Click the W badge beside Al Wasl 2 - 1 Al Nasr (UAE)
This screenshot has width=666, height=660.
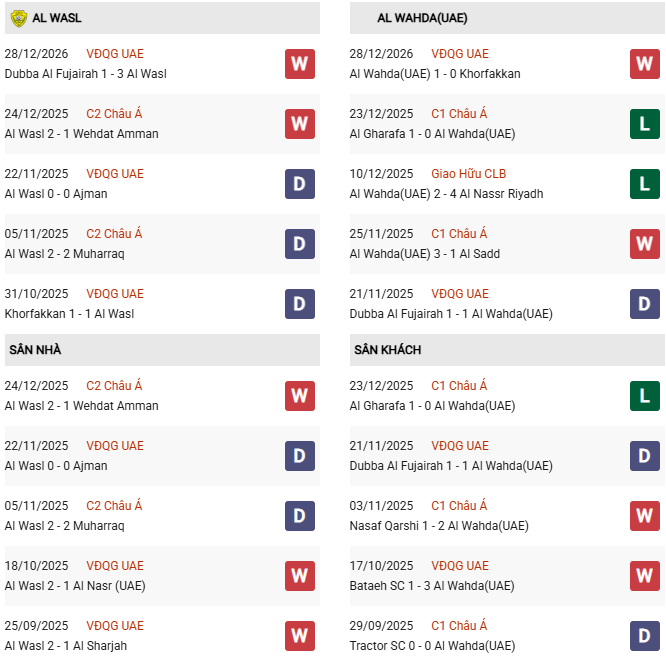(x=299, y=576)
